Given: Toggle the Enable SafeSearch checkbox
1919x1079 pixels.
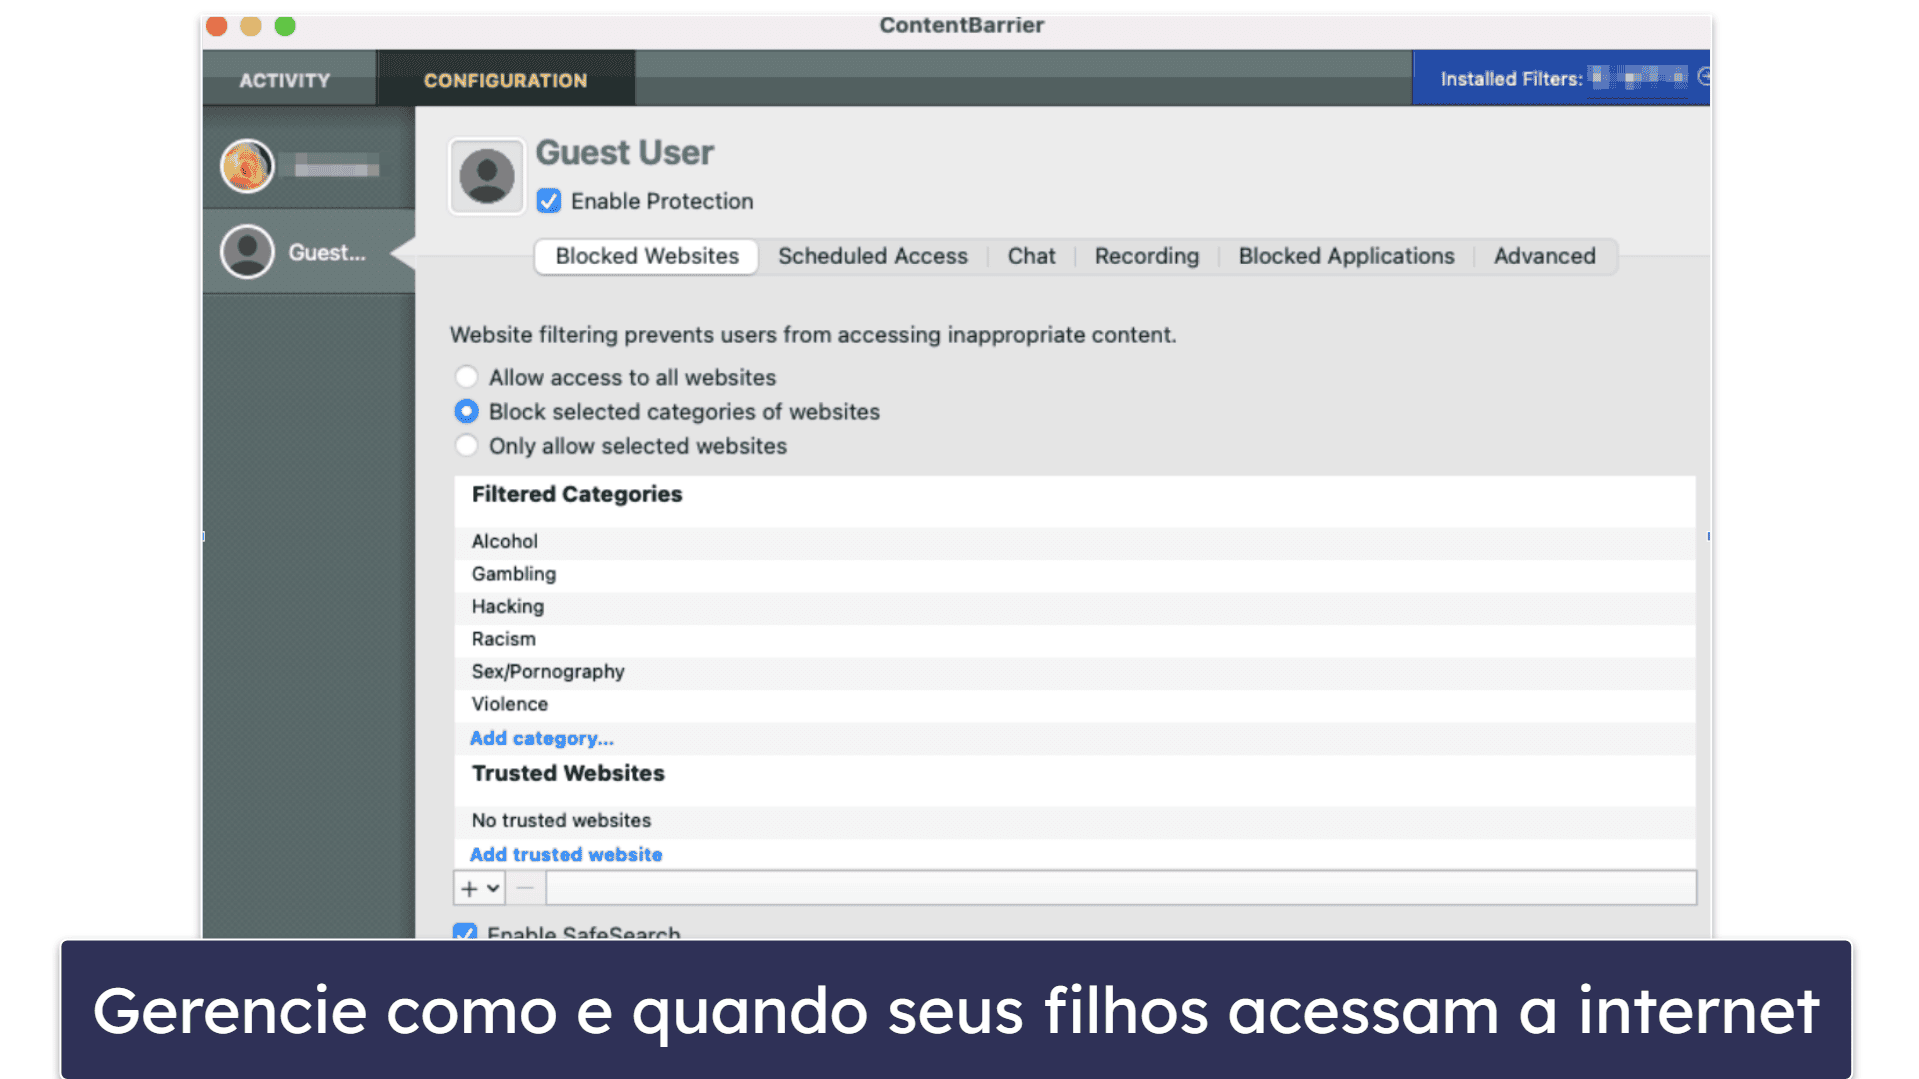Looking at the screenshot, I should 465,932.
